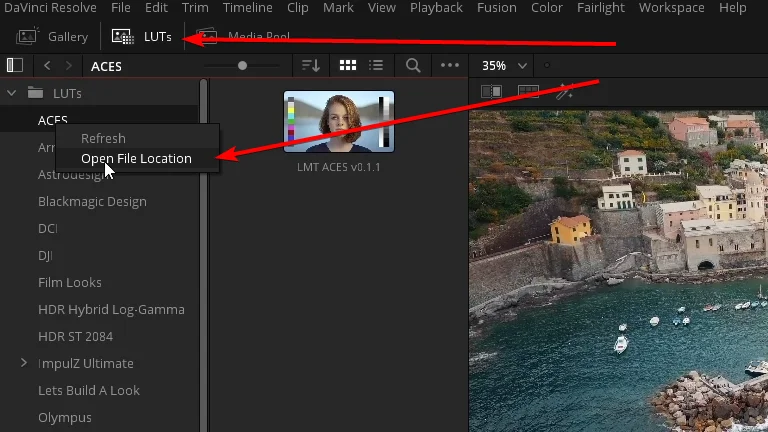This screenshot has width=768, height=432.
Task: Open the Fusion menu
Action: 497,8
